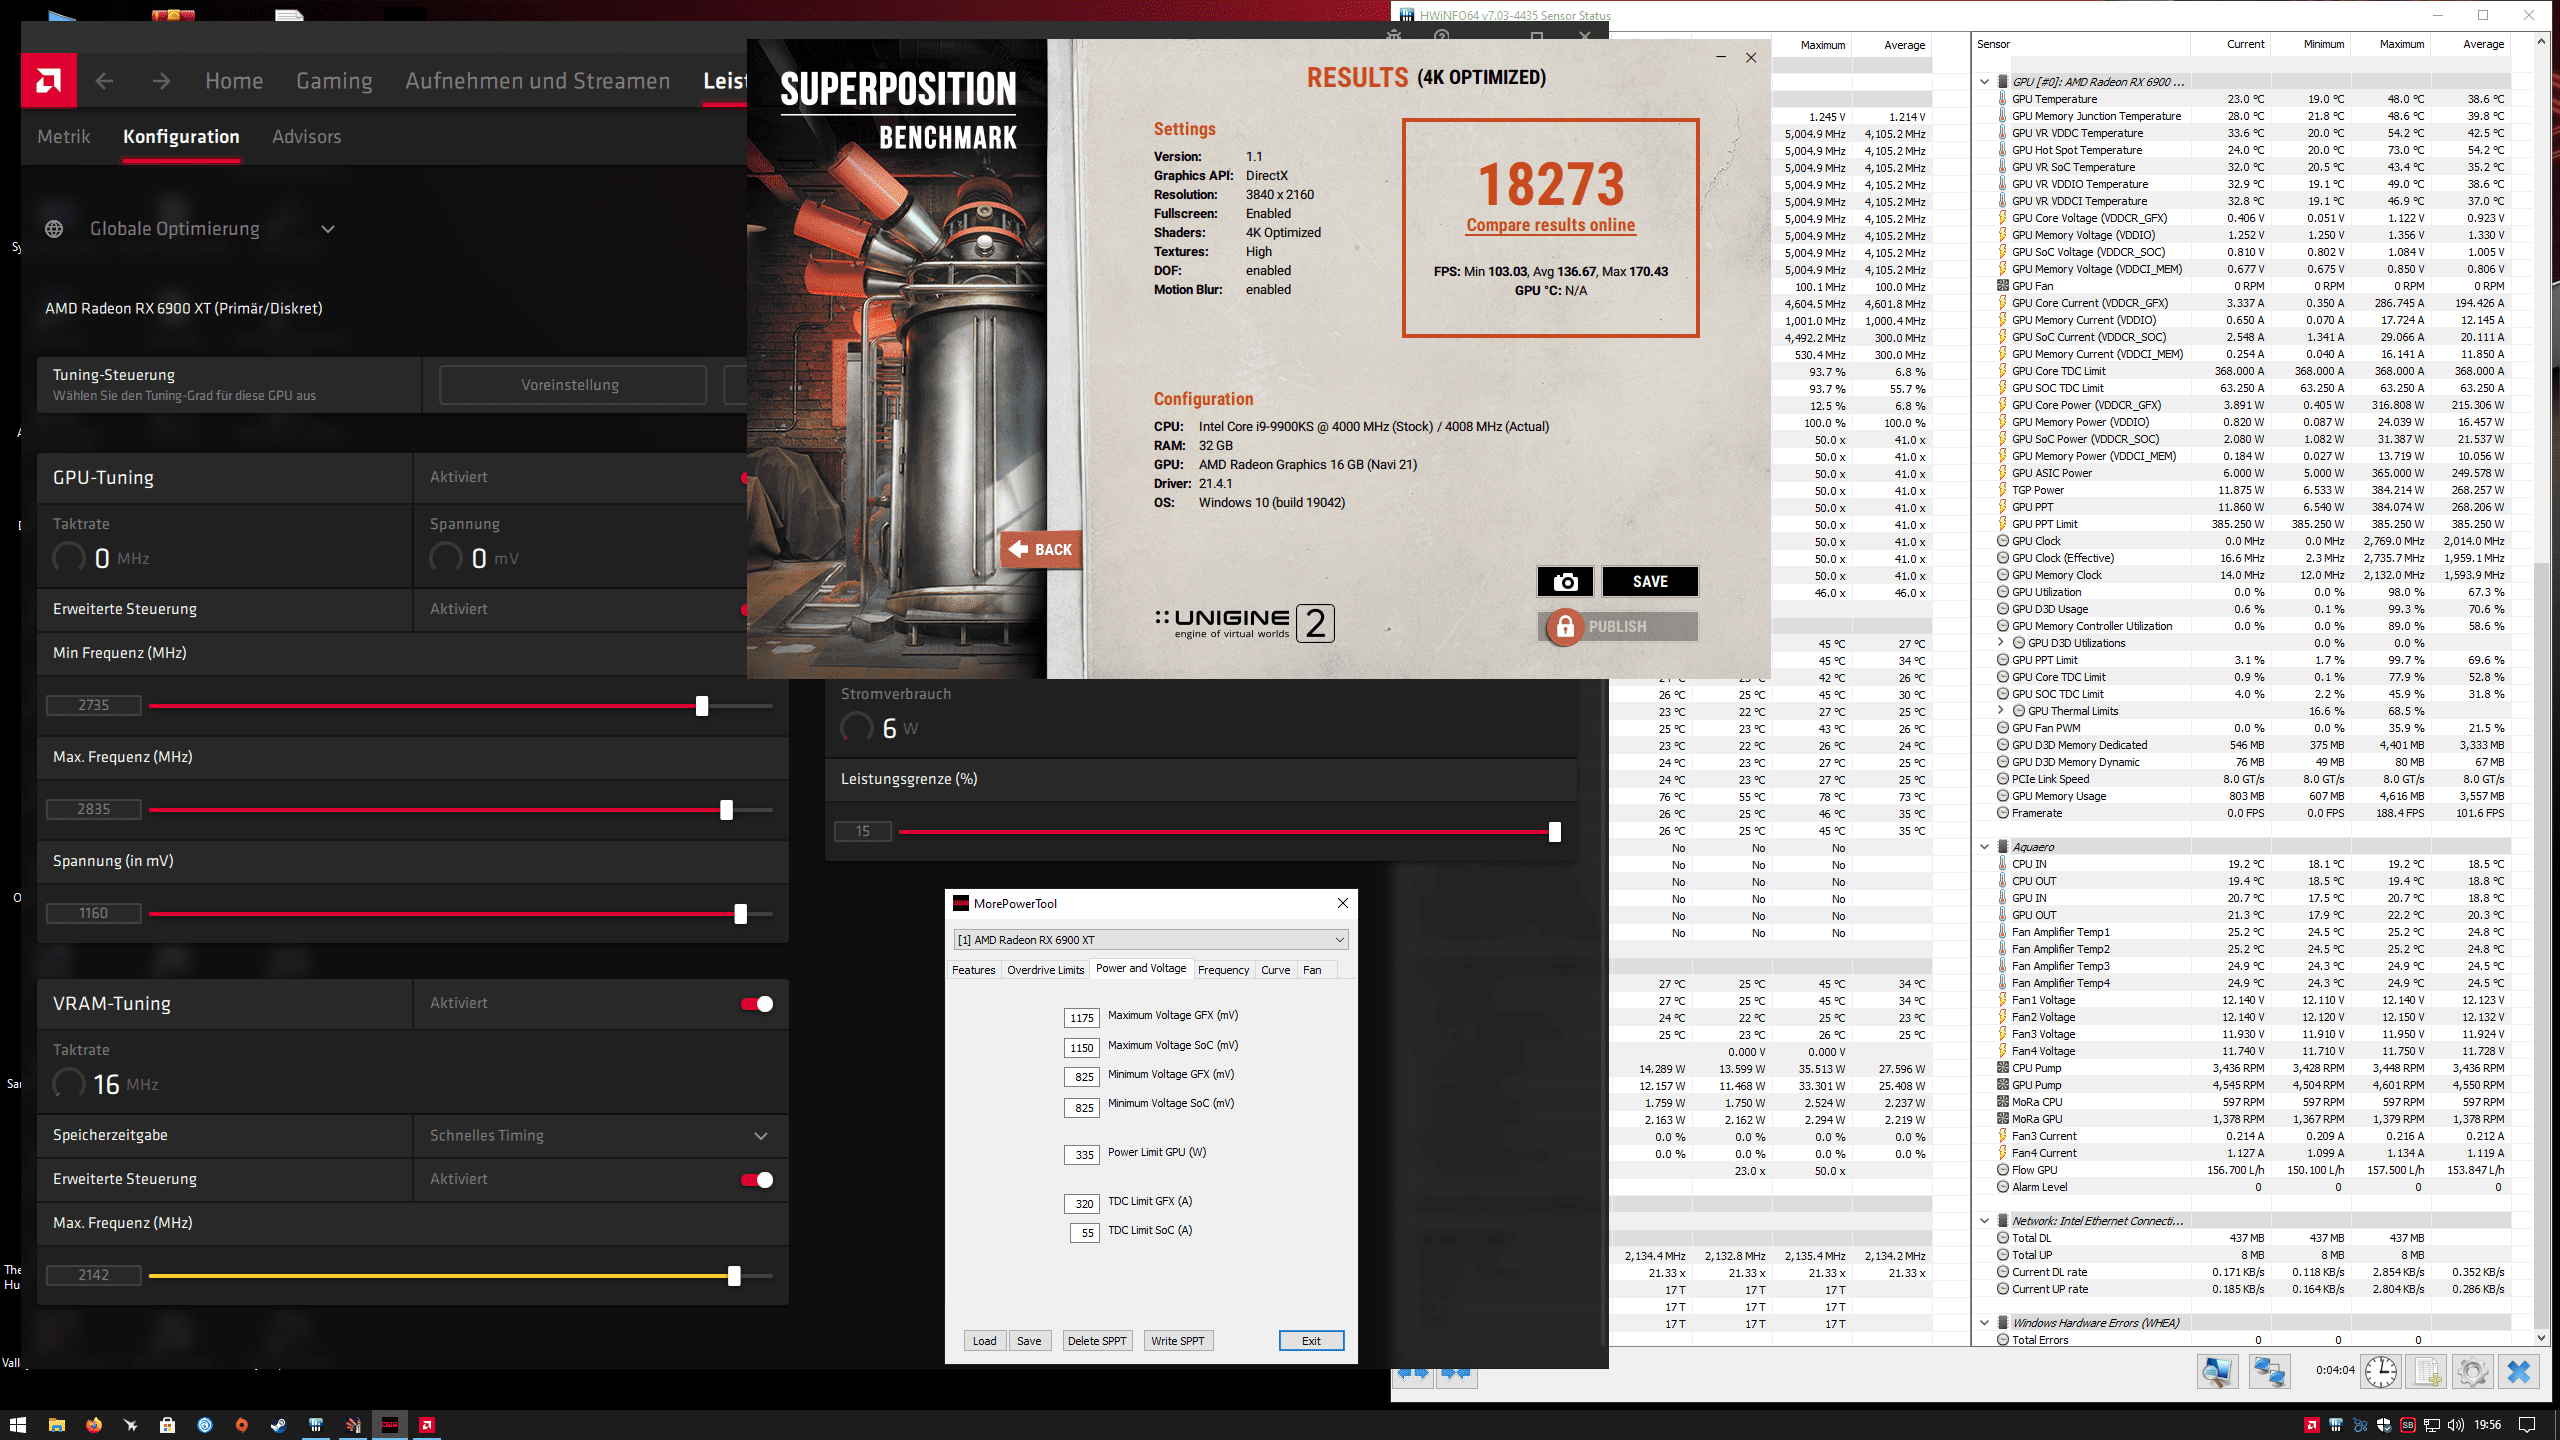Reset the timer with the HWiNFO clock icon
Screen dimensions: 2560x1440
[x=2381, y=1371]
